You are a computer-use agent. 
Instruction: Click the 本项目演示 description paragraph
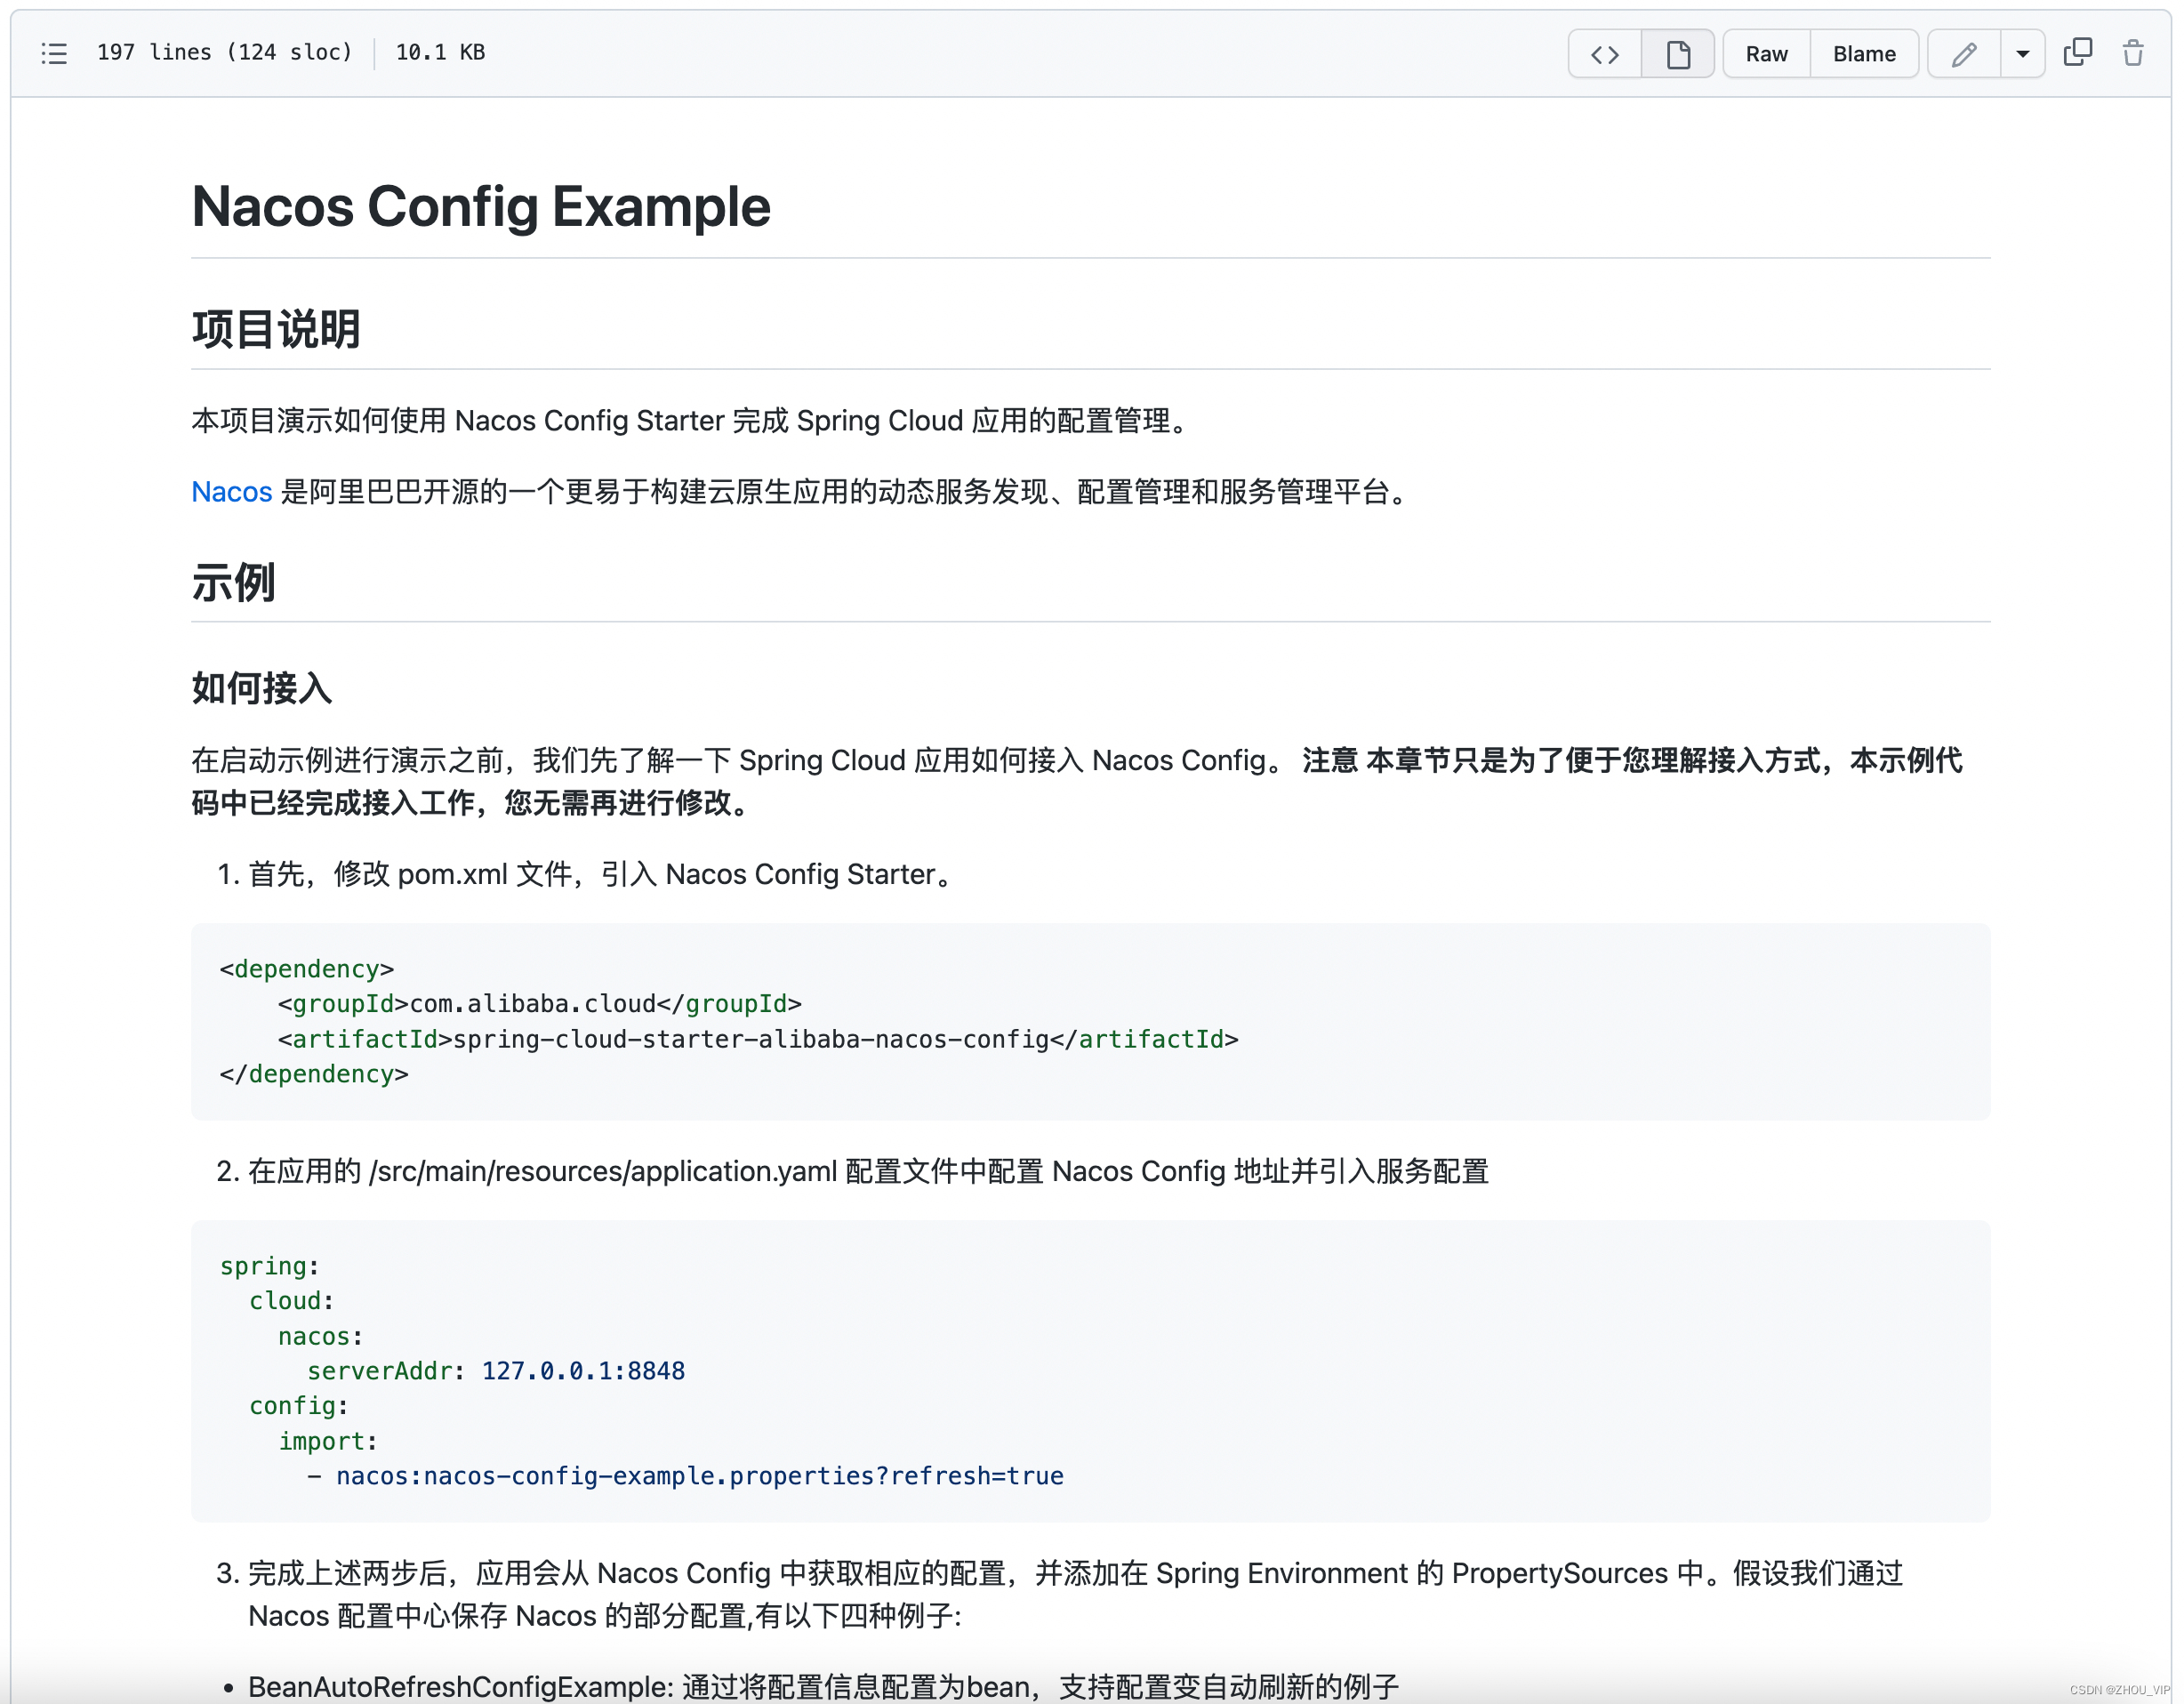[x=693, y=421]
